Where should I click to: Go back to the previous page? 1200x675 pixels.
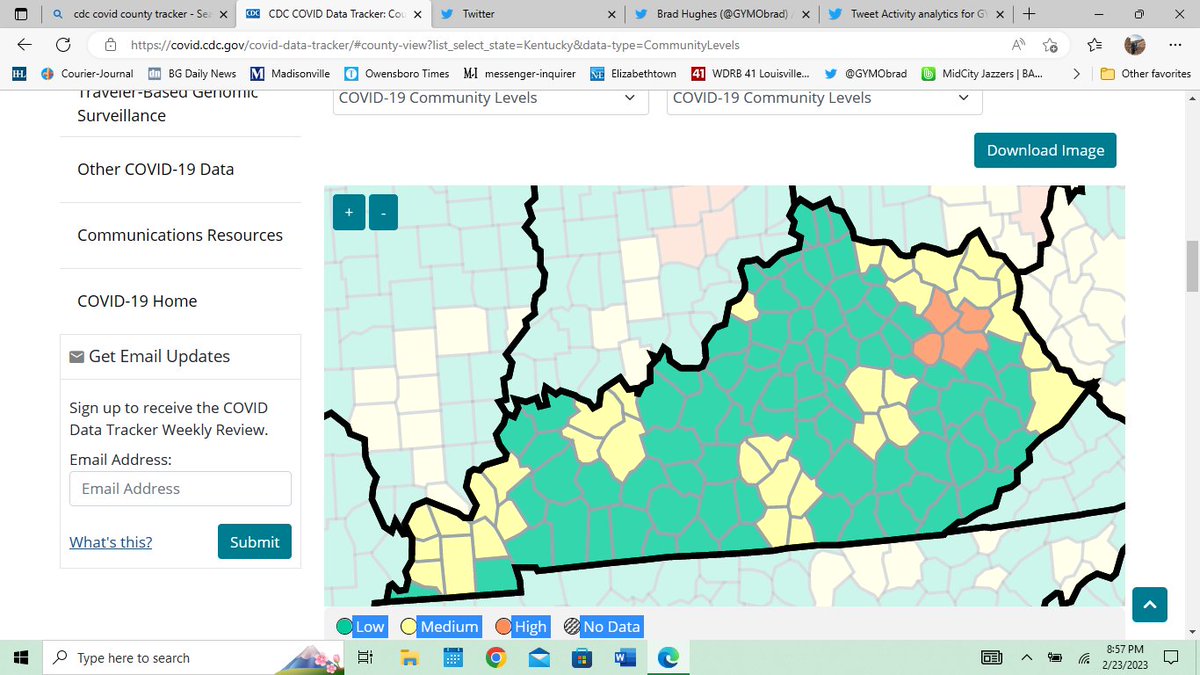click(x=25, y=45)
